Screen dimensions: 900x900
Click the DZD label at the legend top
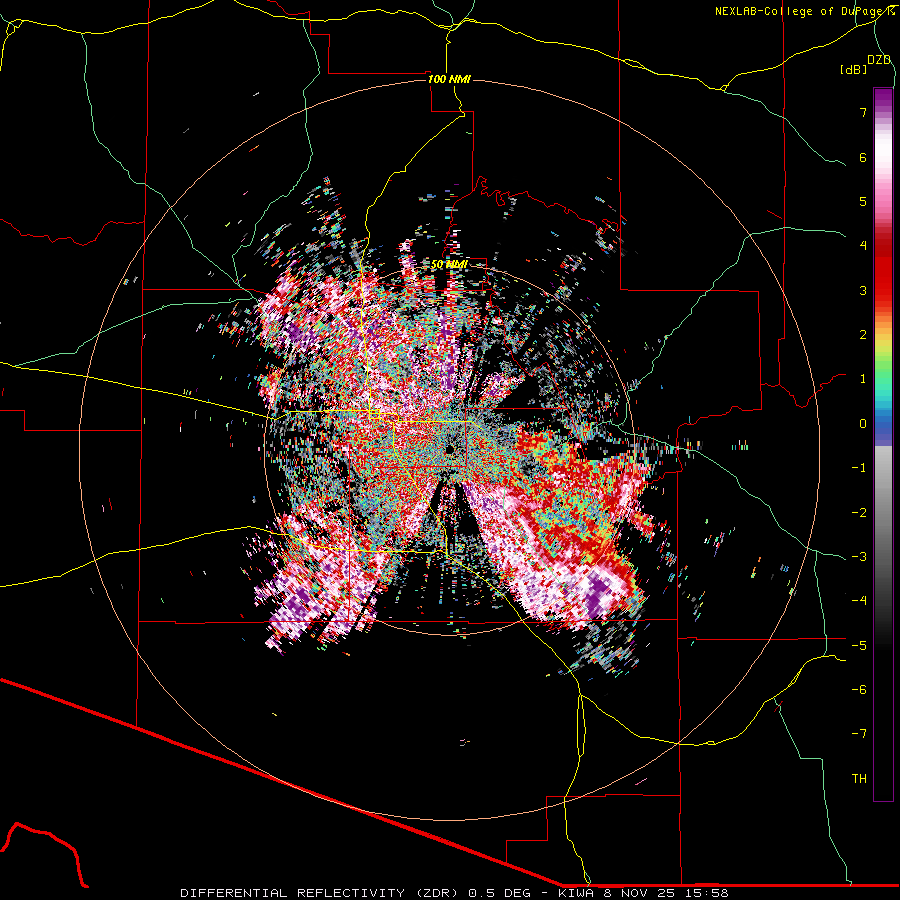879,60
